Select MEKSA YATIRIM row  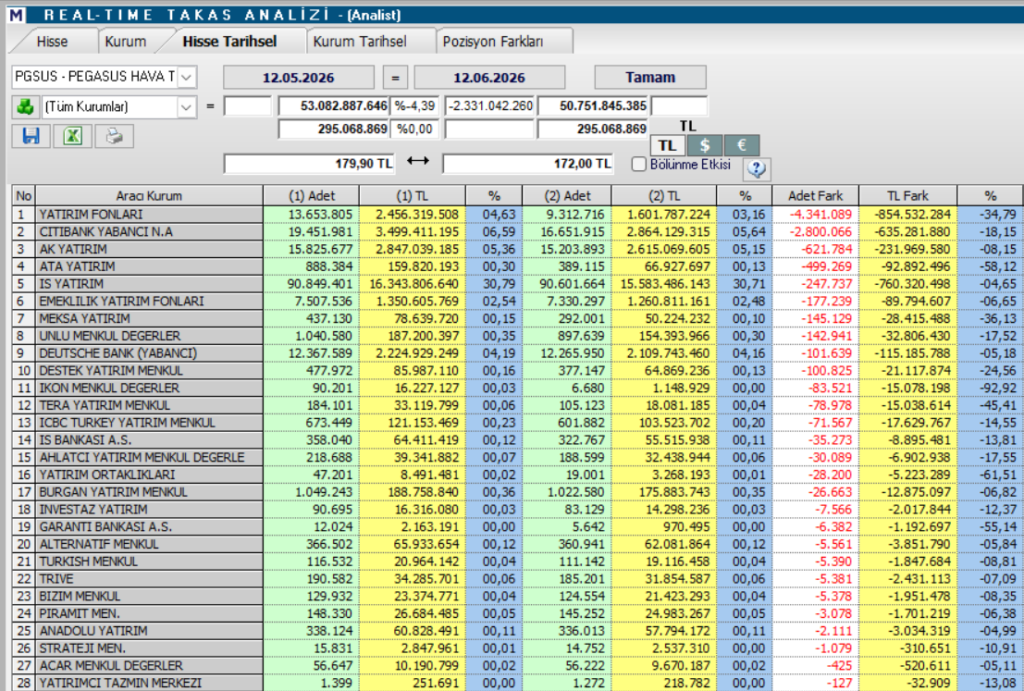[517, 319]
